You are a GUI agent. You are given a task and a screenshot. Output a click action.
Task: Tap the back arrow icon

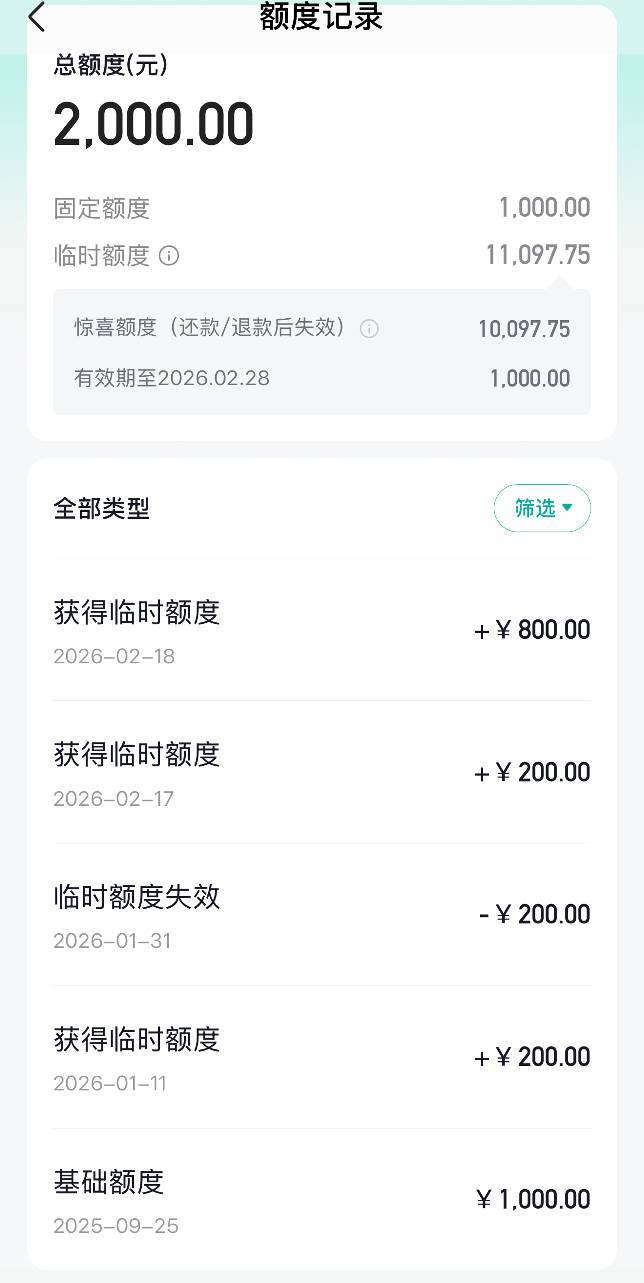coord(37,17)
